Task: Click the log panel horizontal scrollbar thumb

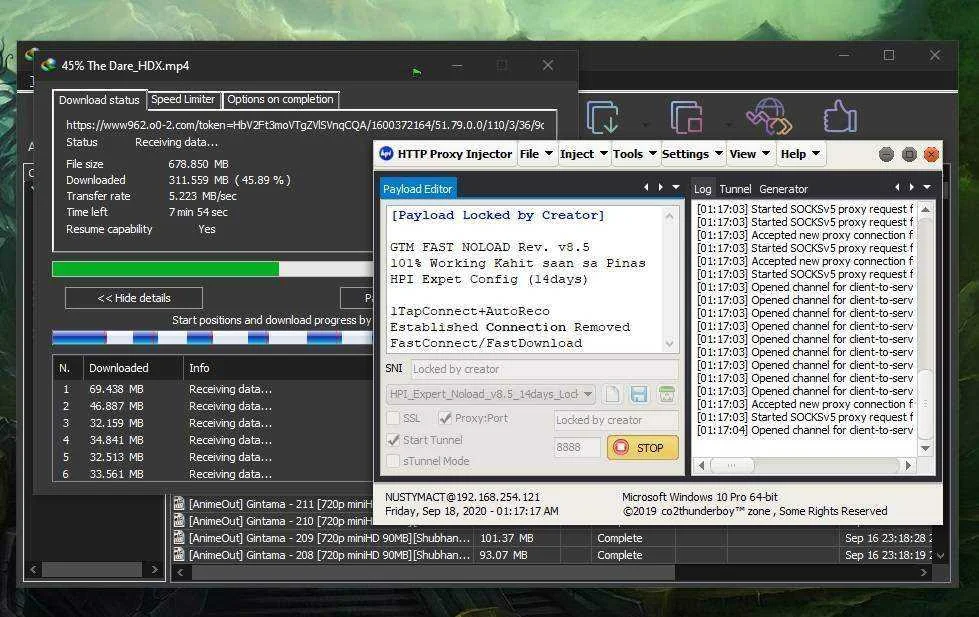Action: click(732, 465)
